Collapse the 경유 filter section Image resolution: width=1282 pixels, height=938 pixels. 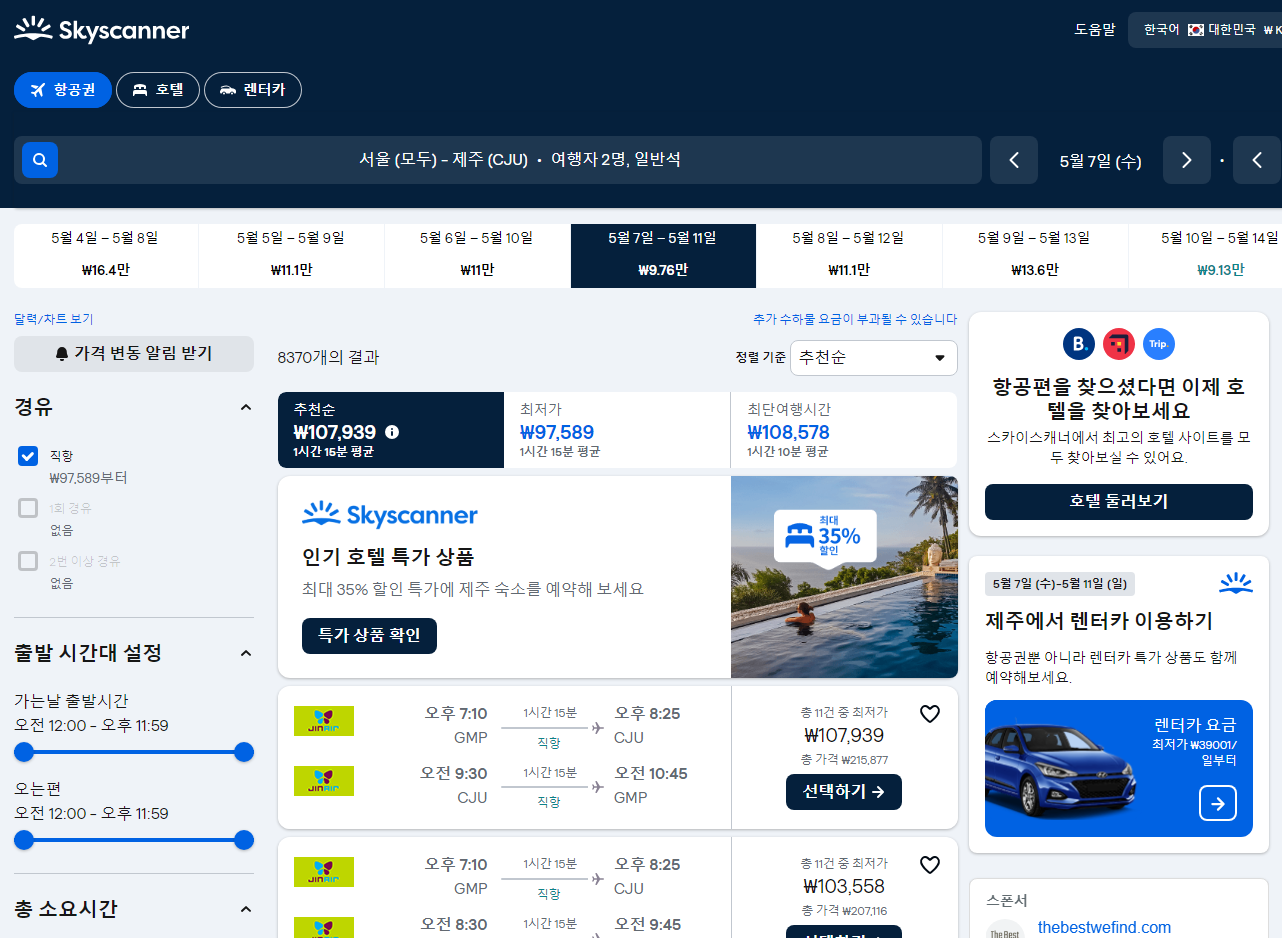coord(246,406)
